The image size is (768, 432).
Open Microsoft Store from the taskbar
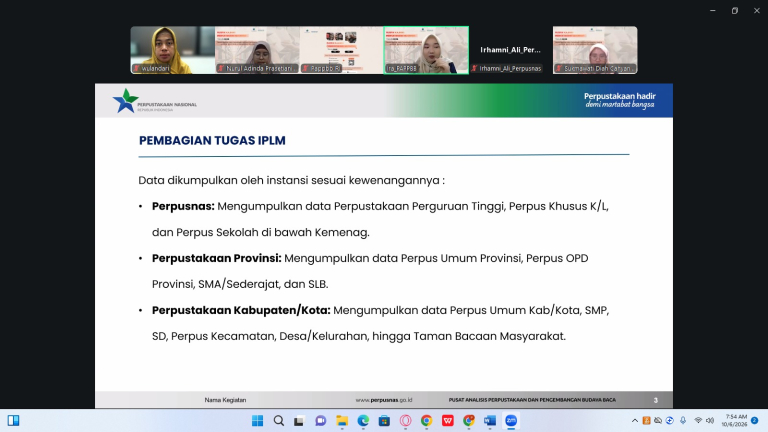tap(384, 421)
